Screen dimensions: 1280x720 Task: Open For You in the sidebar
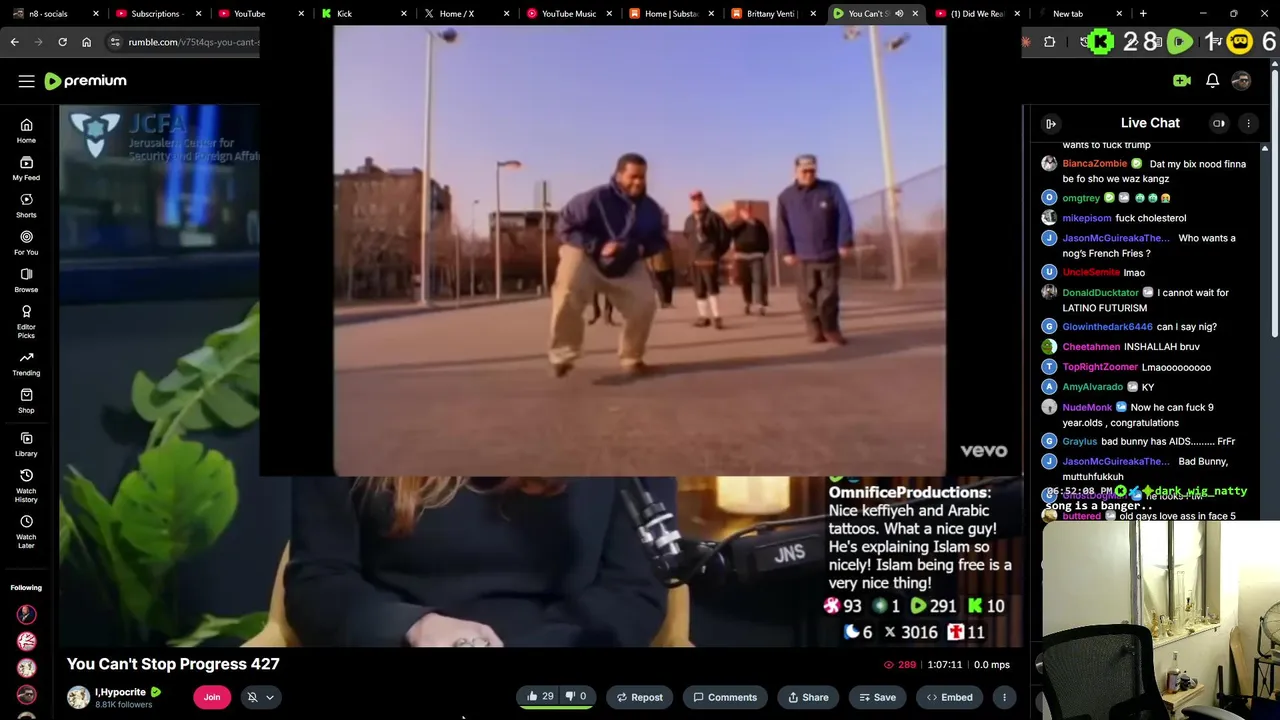(26, 243)
